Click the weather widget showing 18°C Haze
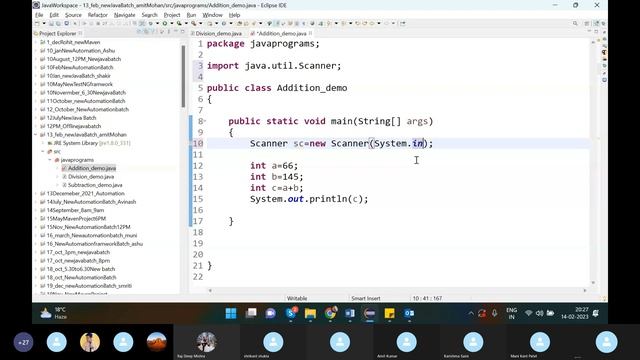Viewport: 640px width, 360px height. 54,313
